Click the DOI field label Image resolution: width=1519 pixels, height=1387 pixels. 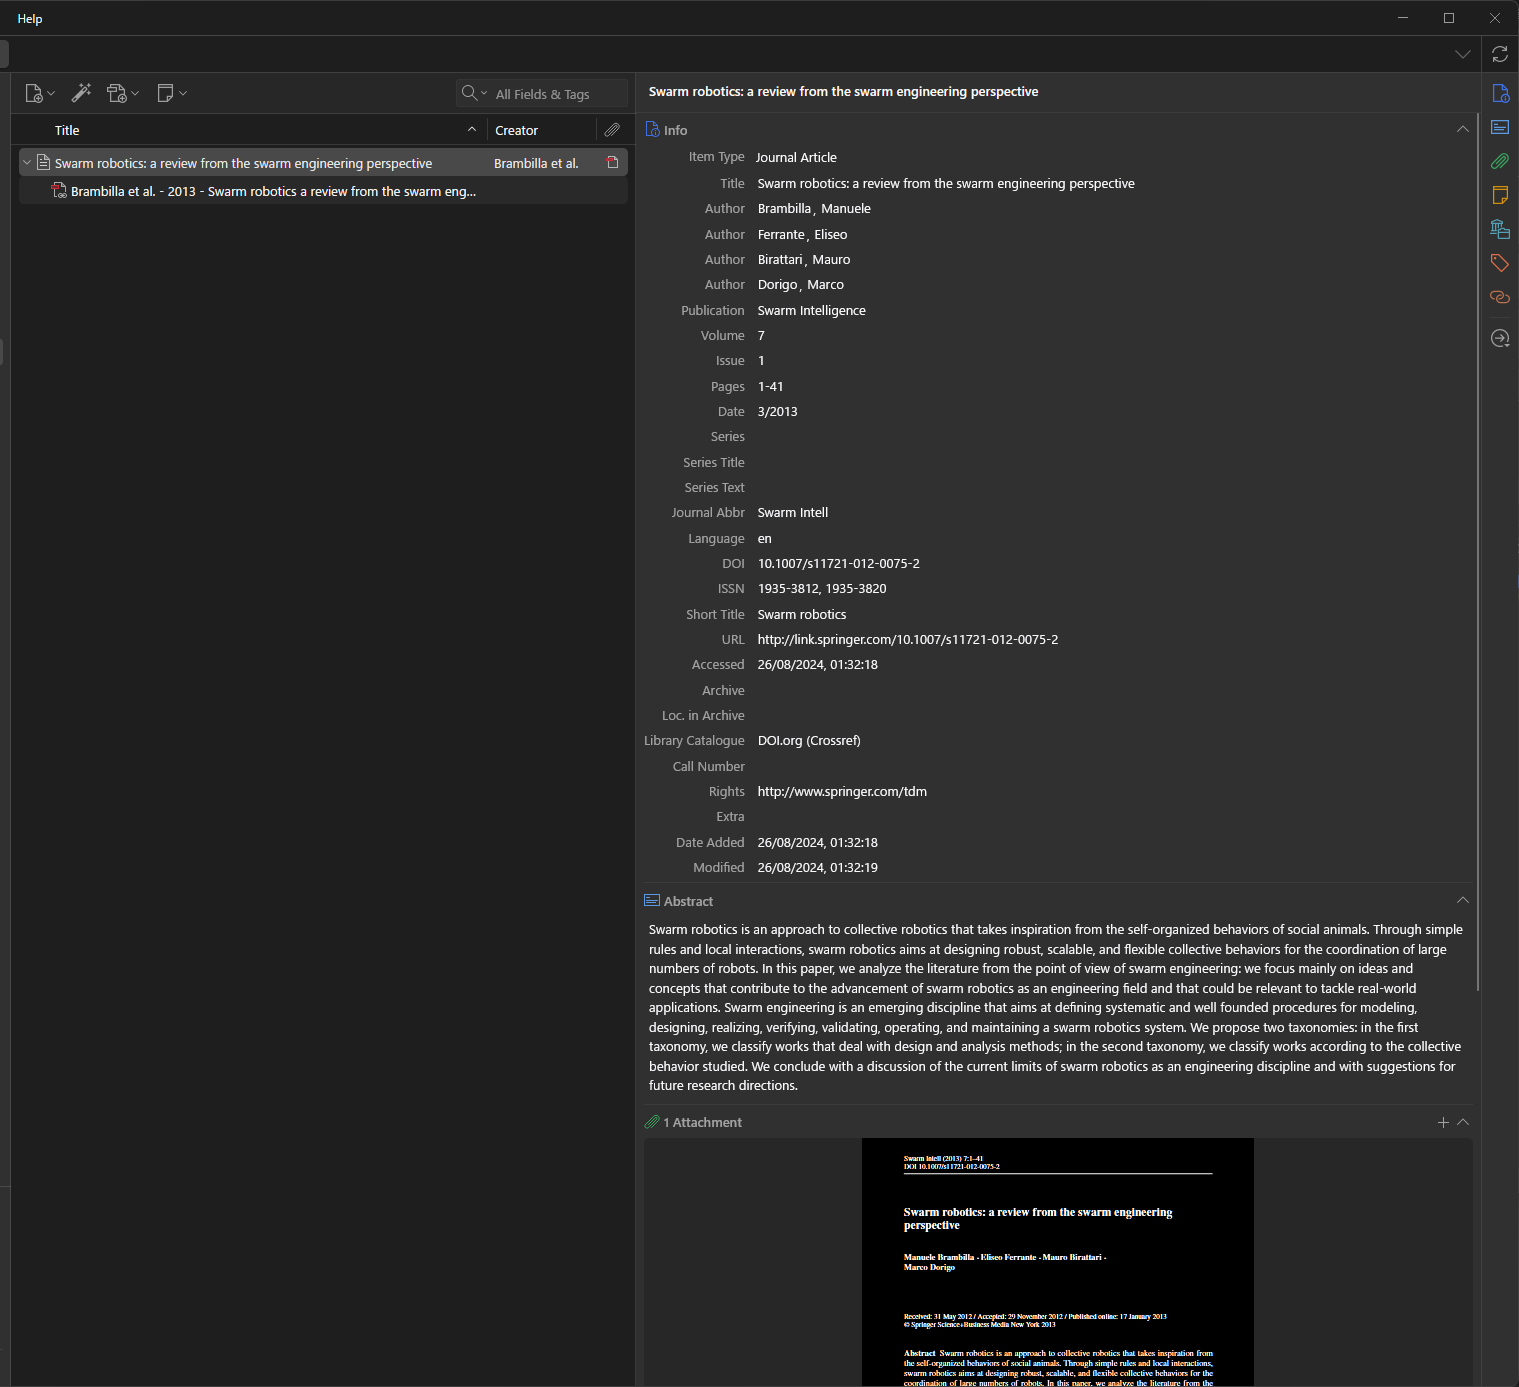(x=733, y=563)
